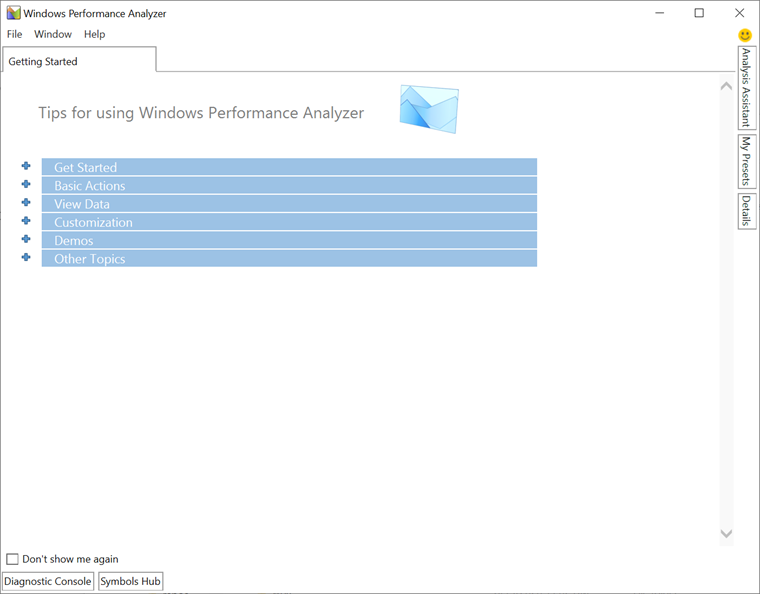Viewport: 760px width, 594px height.
Task: Click the scroll down arrow
Action: 726,533
